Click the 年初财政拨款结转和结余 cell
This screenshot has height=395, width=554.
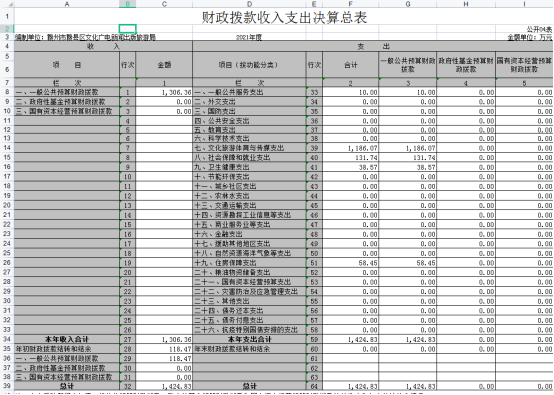(67, 349)
